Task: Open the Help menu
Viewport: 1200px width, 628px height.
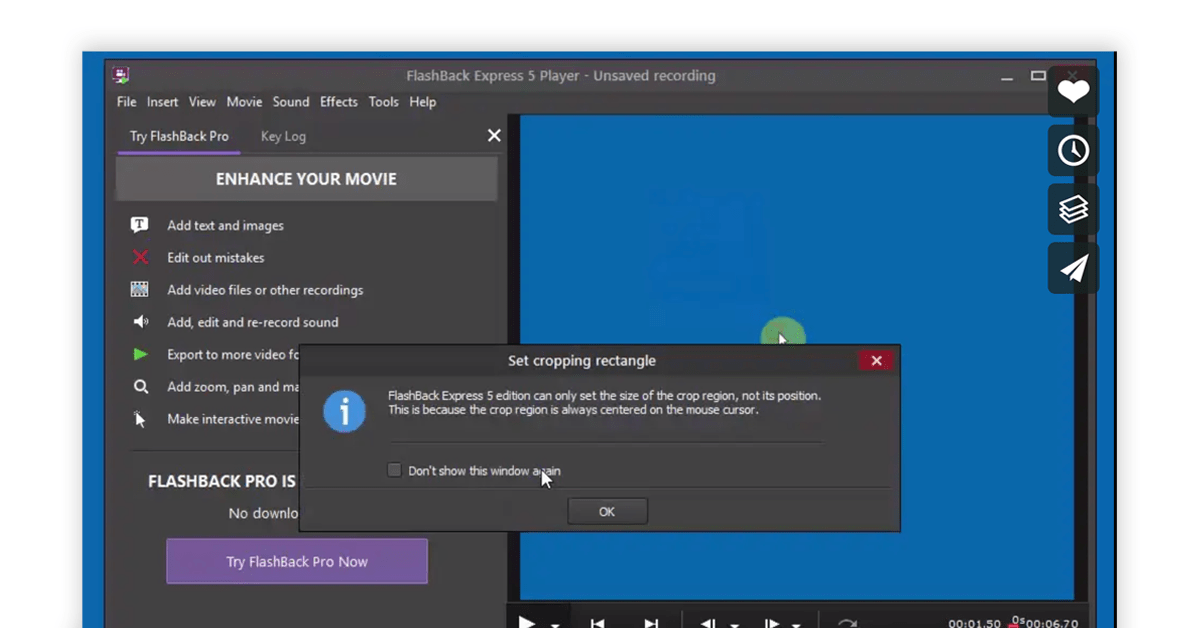Action: [423, 102]
